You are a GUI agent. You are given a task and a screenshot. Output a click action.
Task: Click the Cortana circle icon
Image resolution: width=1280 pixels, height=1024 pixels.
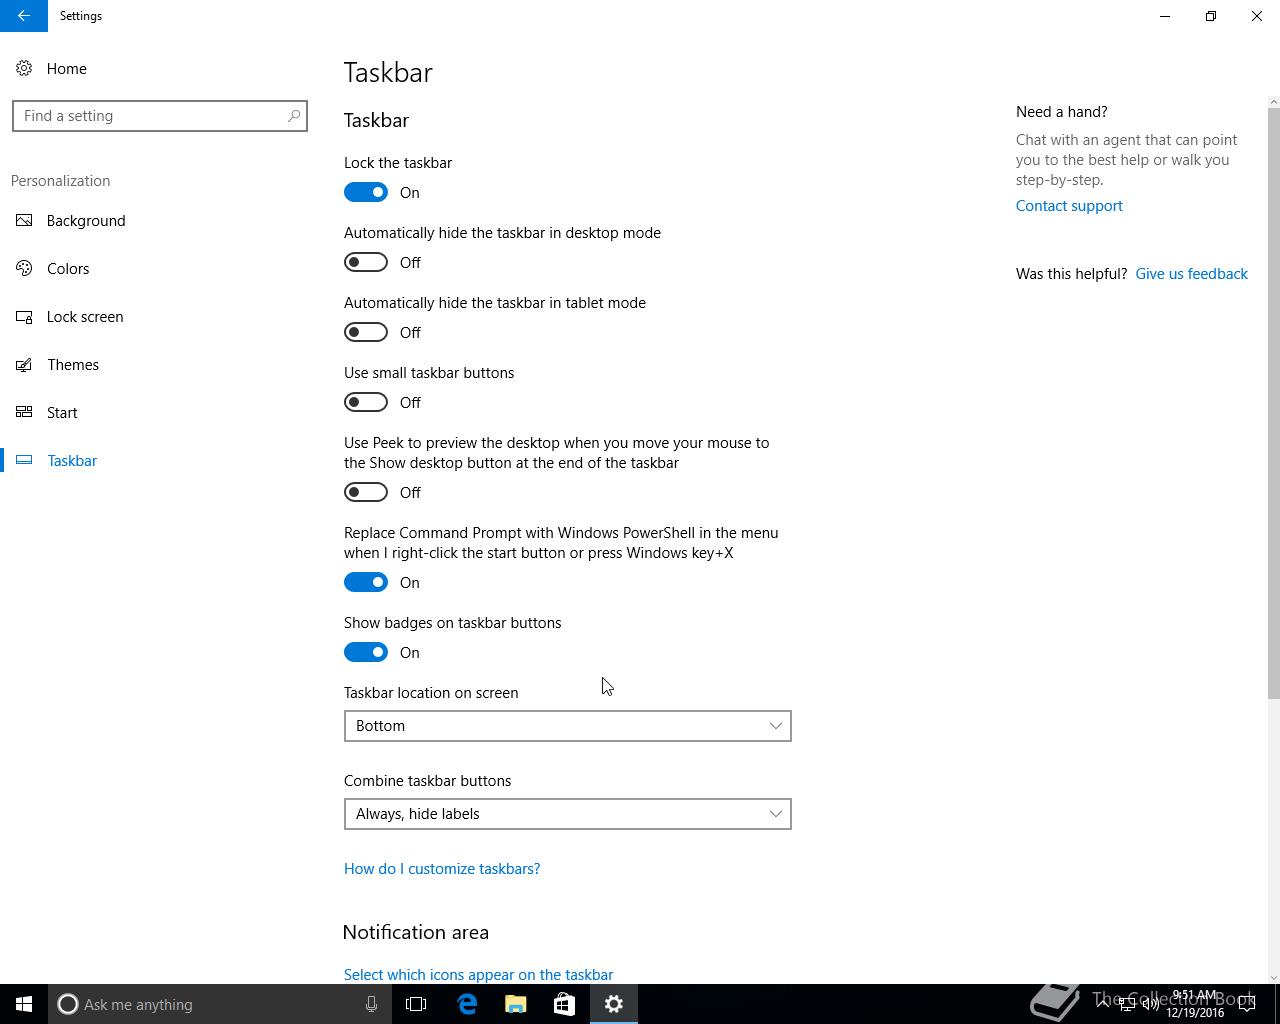(x=68, y=1004)
